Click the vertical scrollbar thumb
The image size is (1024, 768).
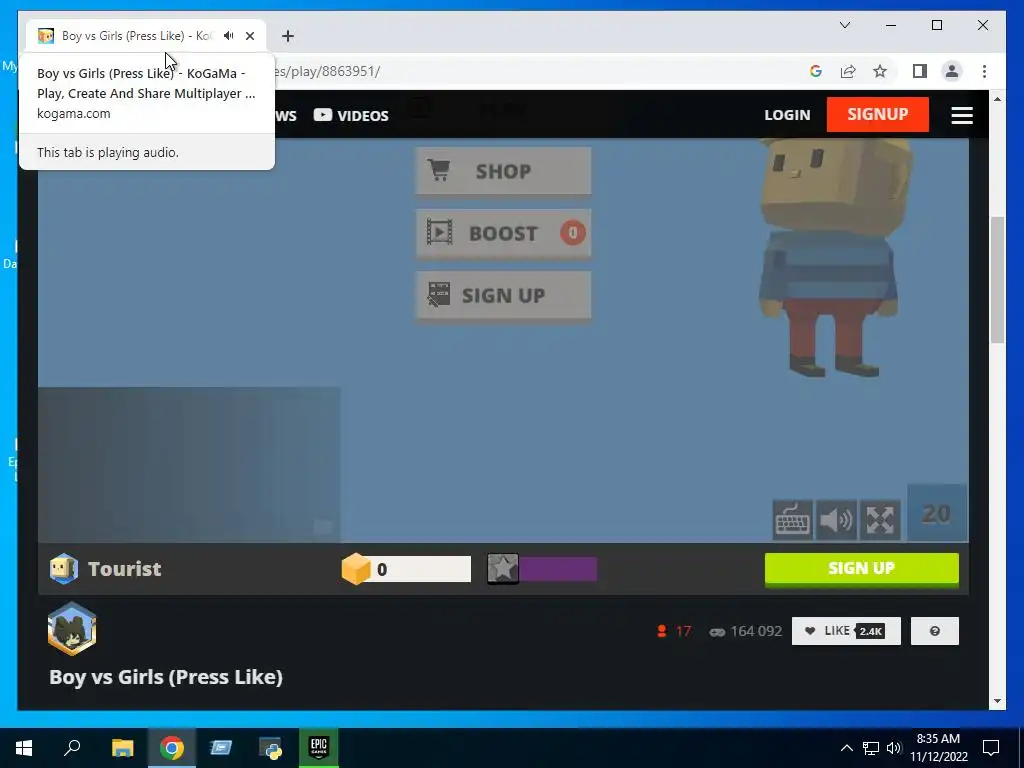(997, 280)
